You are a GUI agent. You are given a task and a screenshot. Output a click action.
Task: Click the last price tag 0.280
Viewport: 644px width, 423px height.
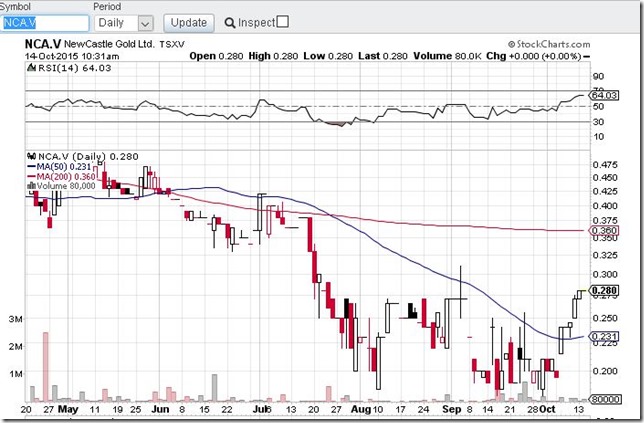click(603, 291)
